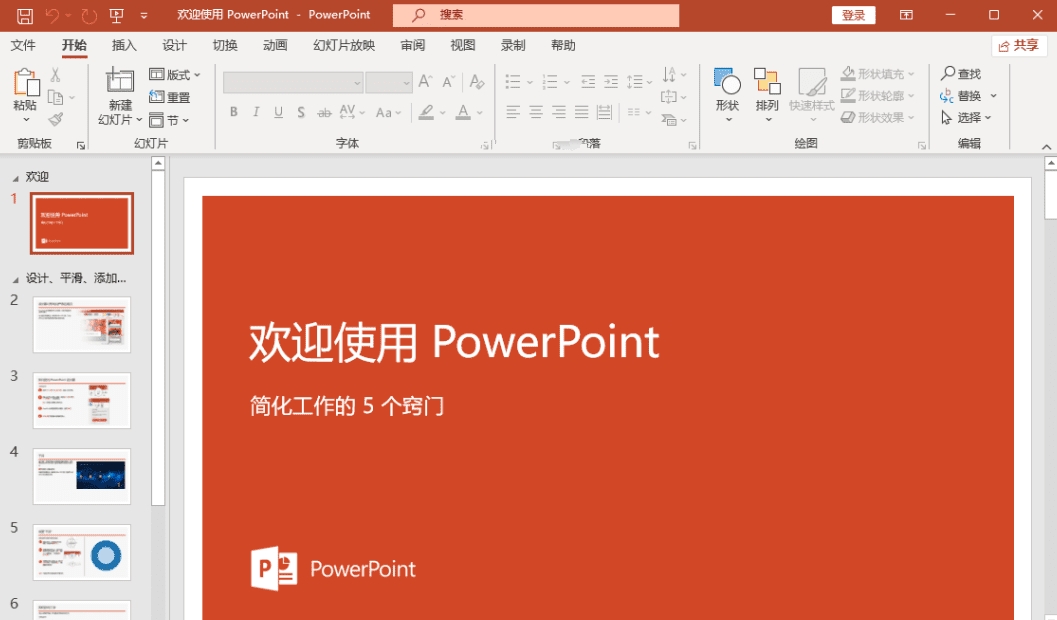Expand the New Slide (新建幻灯片) dropdown
This screenshot has width=1057, height=620.
coord(138,119)
